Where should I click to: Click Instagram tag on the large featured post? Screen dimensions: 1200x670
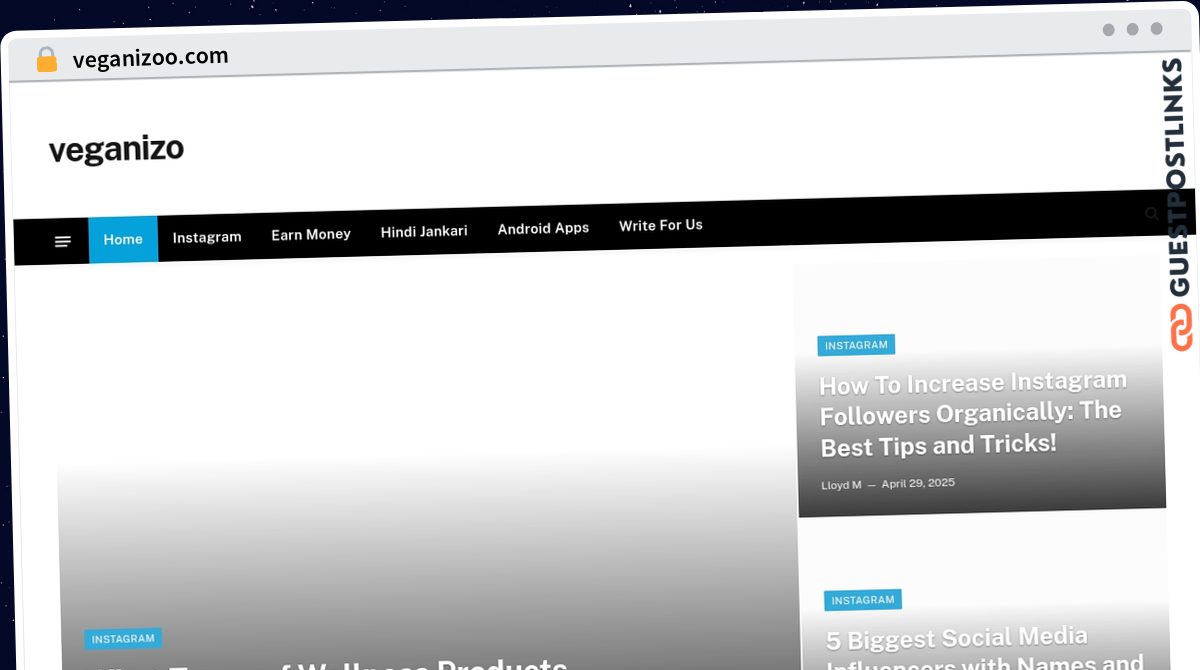pos(123,639)
